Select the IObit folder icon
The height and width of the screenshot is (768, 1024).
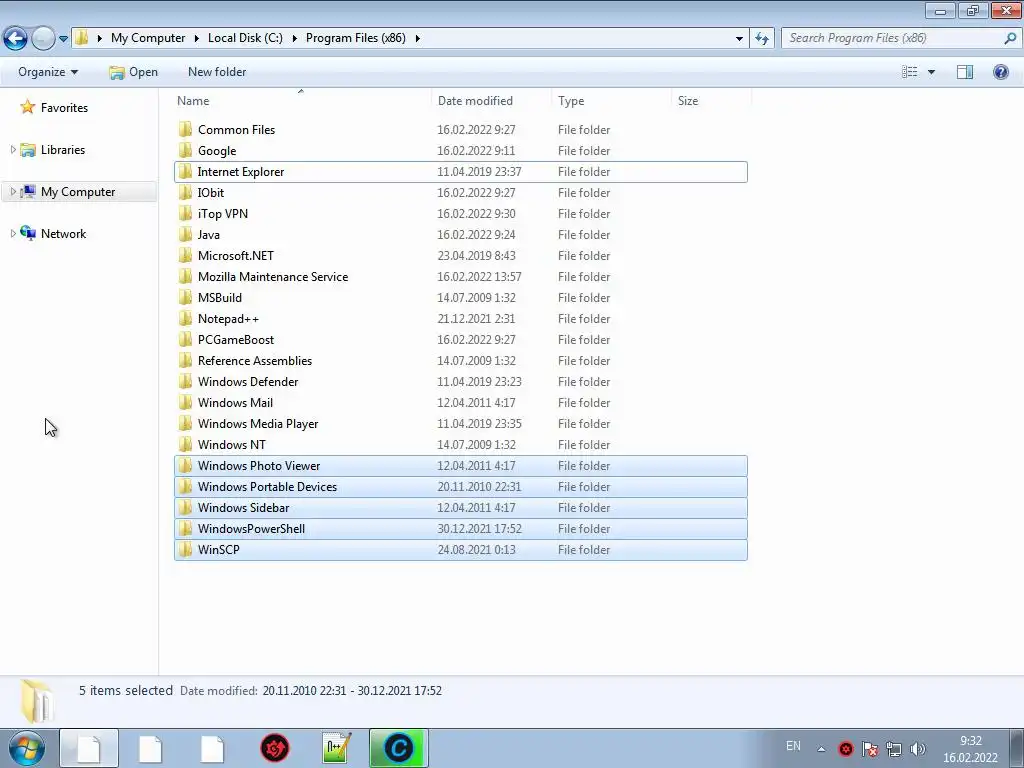pyautogui.click(x=185, y=192)
